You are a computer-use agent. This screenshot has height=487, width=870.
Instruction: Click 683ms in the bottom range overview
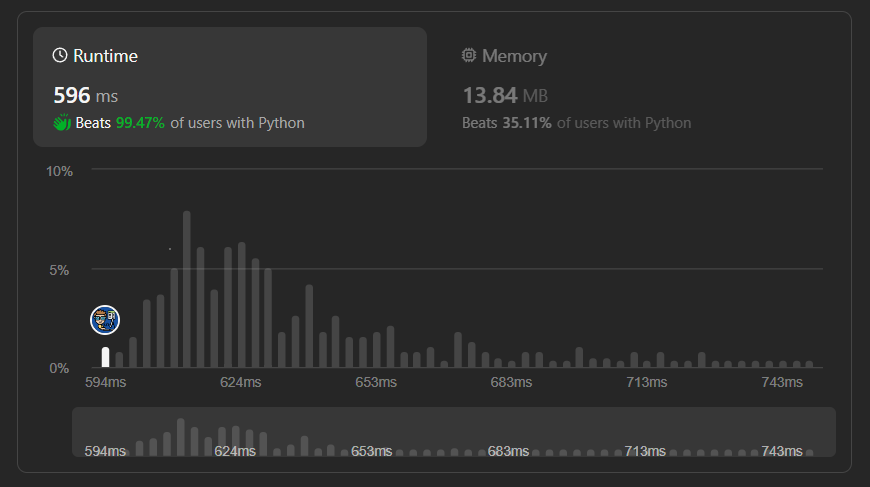[x=508, y=451]
